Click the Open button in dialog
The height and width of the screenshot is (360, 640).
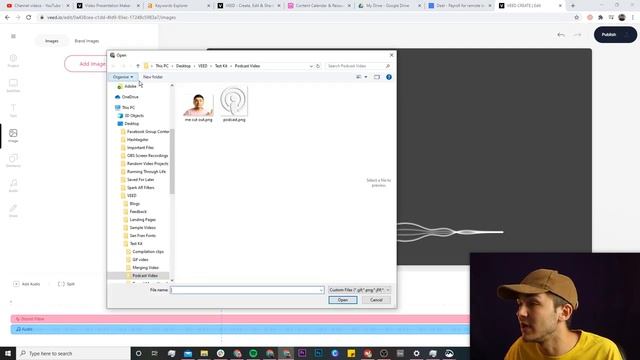point(342,300)
